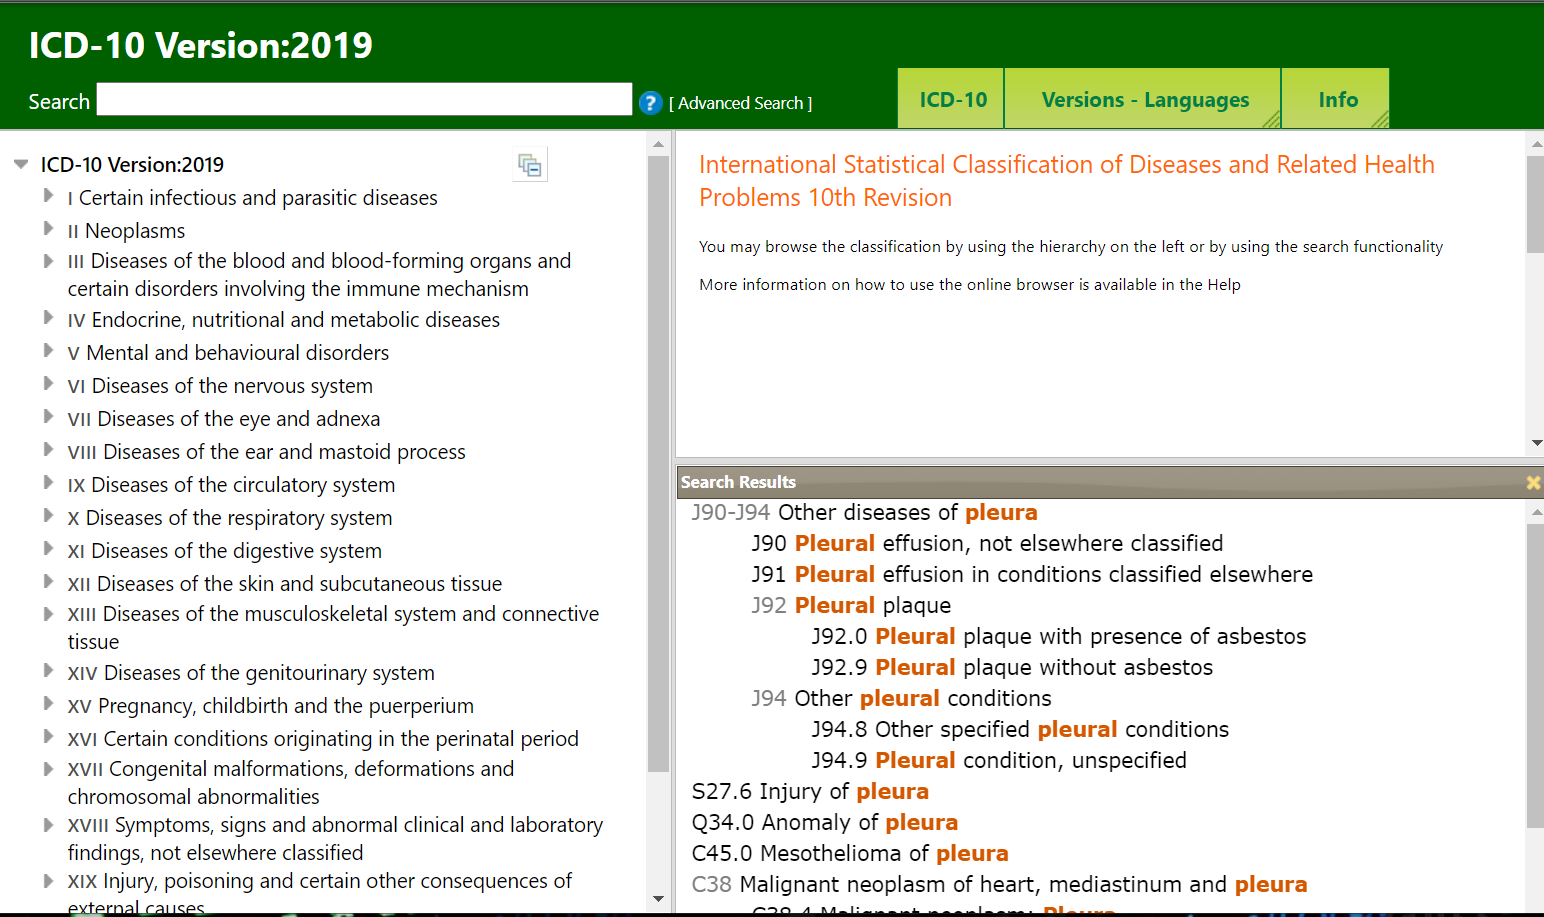Open C38 Malignant neoplasm of heart, mediastinum result
The image size is (1544, 917).
click(999, 884)
